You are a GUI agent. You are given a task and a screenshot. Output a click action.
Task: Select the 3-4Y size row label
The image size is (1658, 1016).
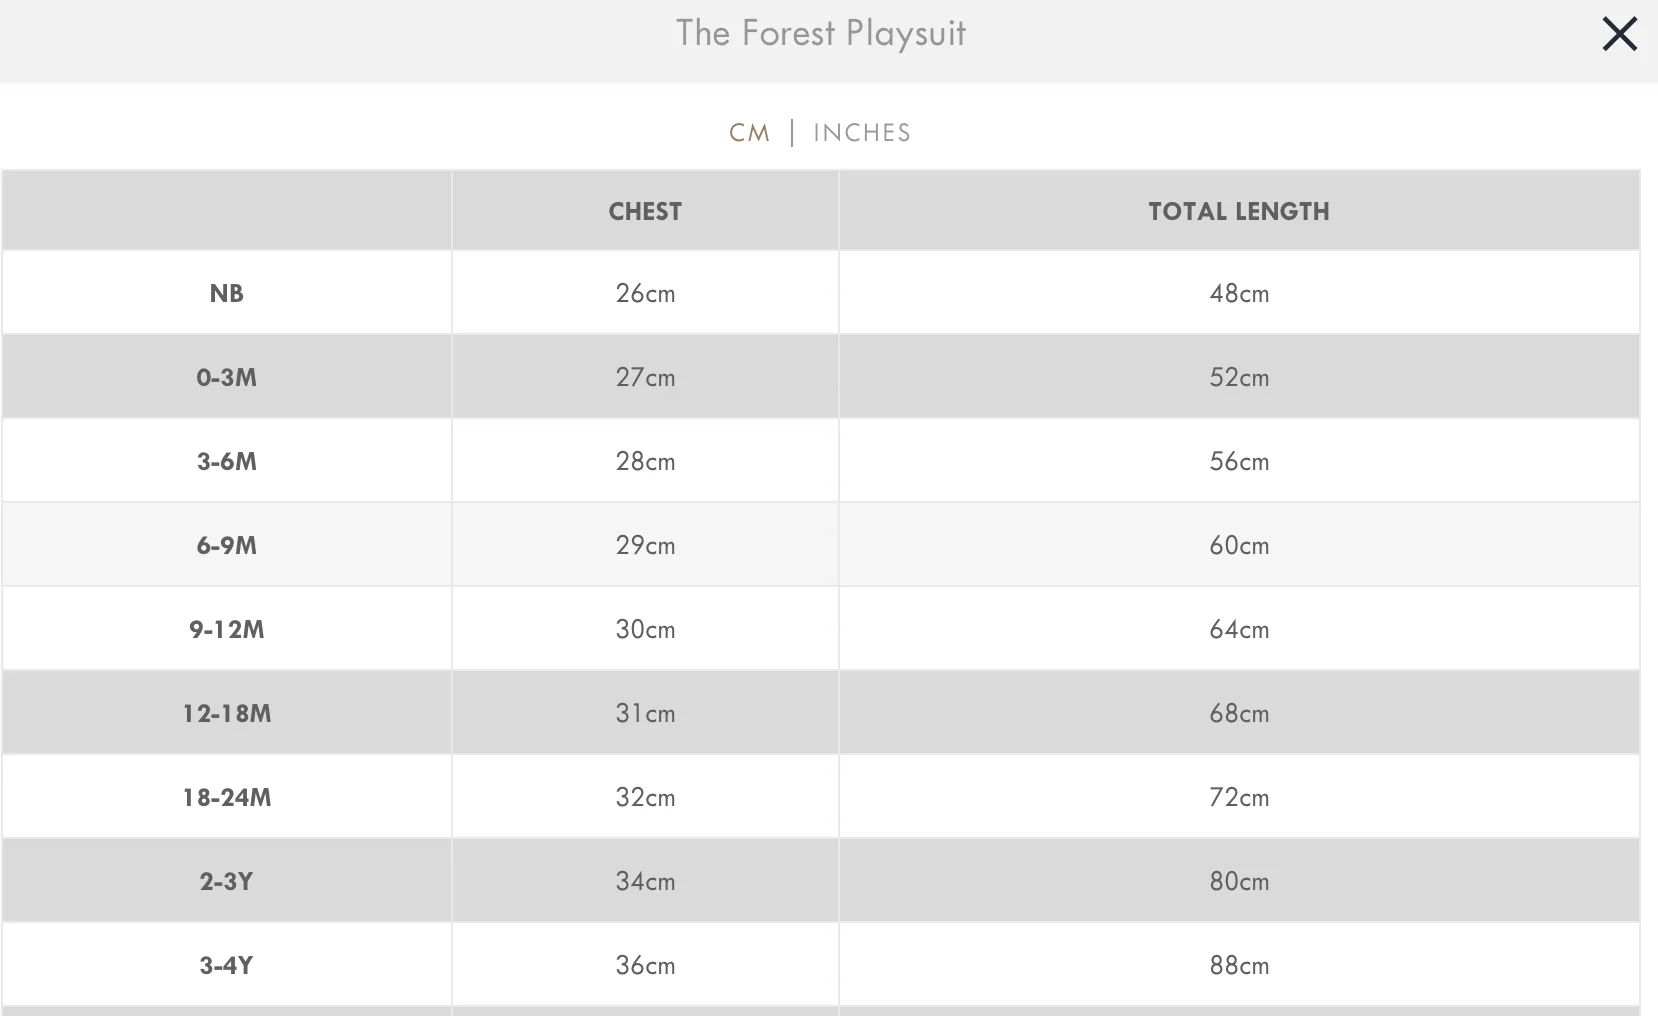(x=226, y=965)
